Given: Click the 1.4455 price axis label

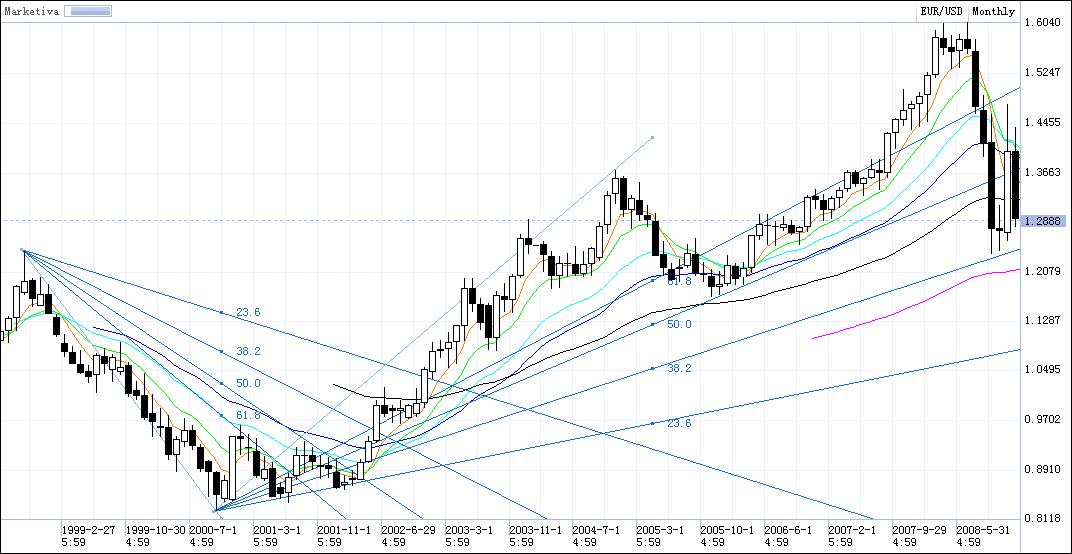Looking at the screenshot, I should click(x=1042, y=122).
